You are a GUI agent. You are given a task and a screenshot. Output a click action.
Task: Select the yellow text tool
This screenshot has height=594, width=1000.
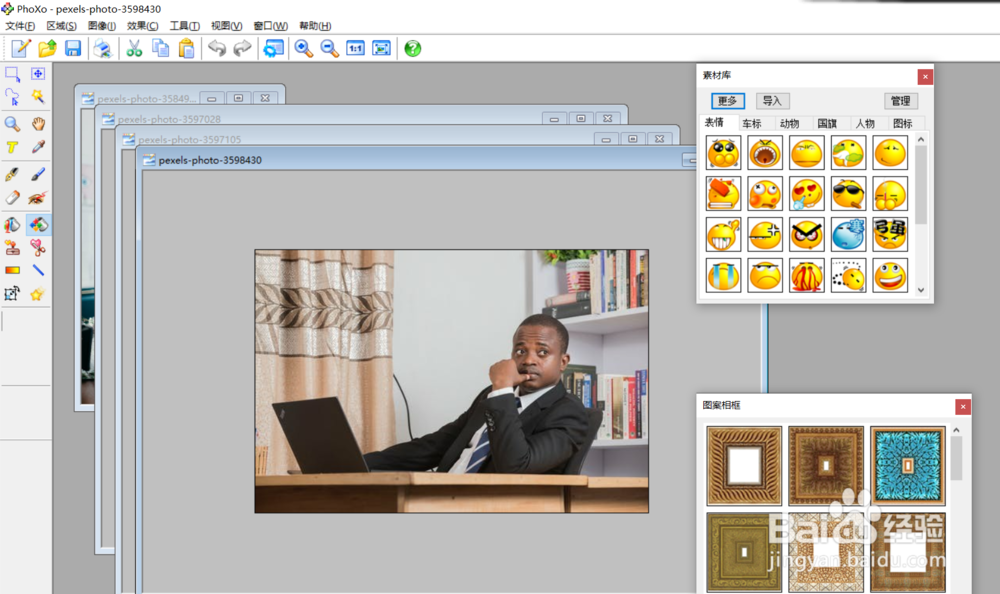12,147
